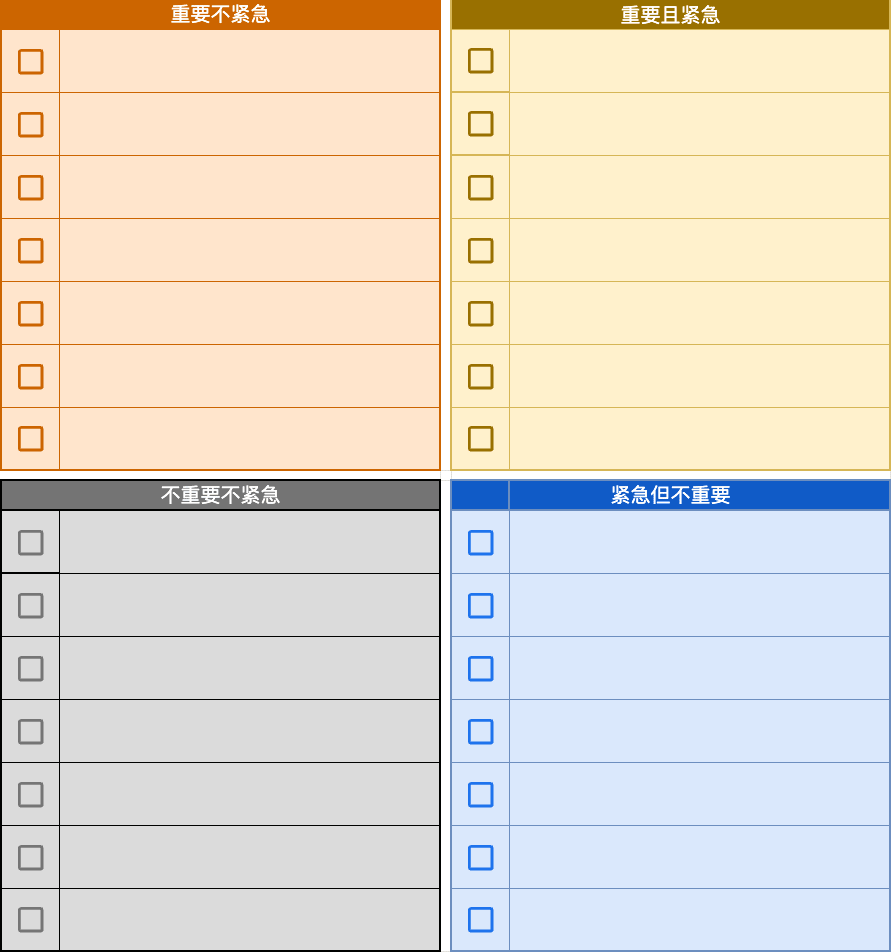The width and height of the screenshot is (891, 952).
Task: Select the 重要且紧急 header cell
Action: [x=670, y=15]
